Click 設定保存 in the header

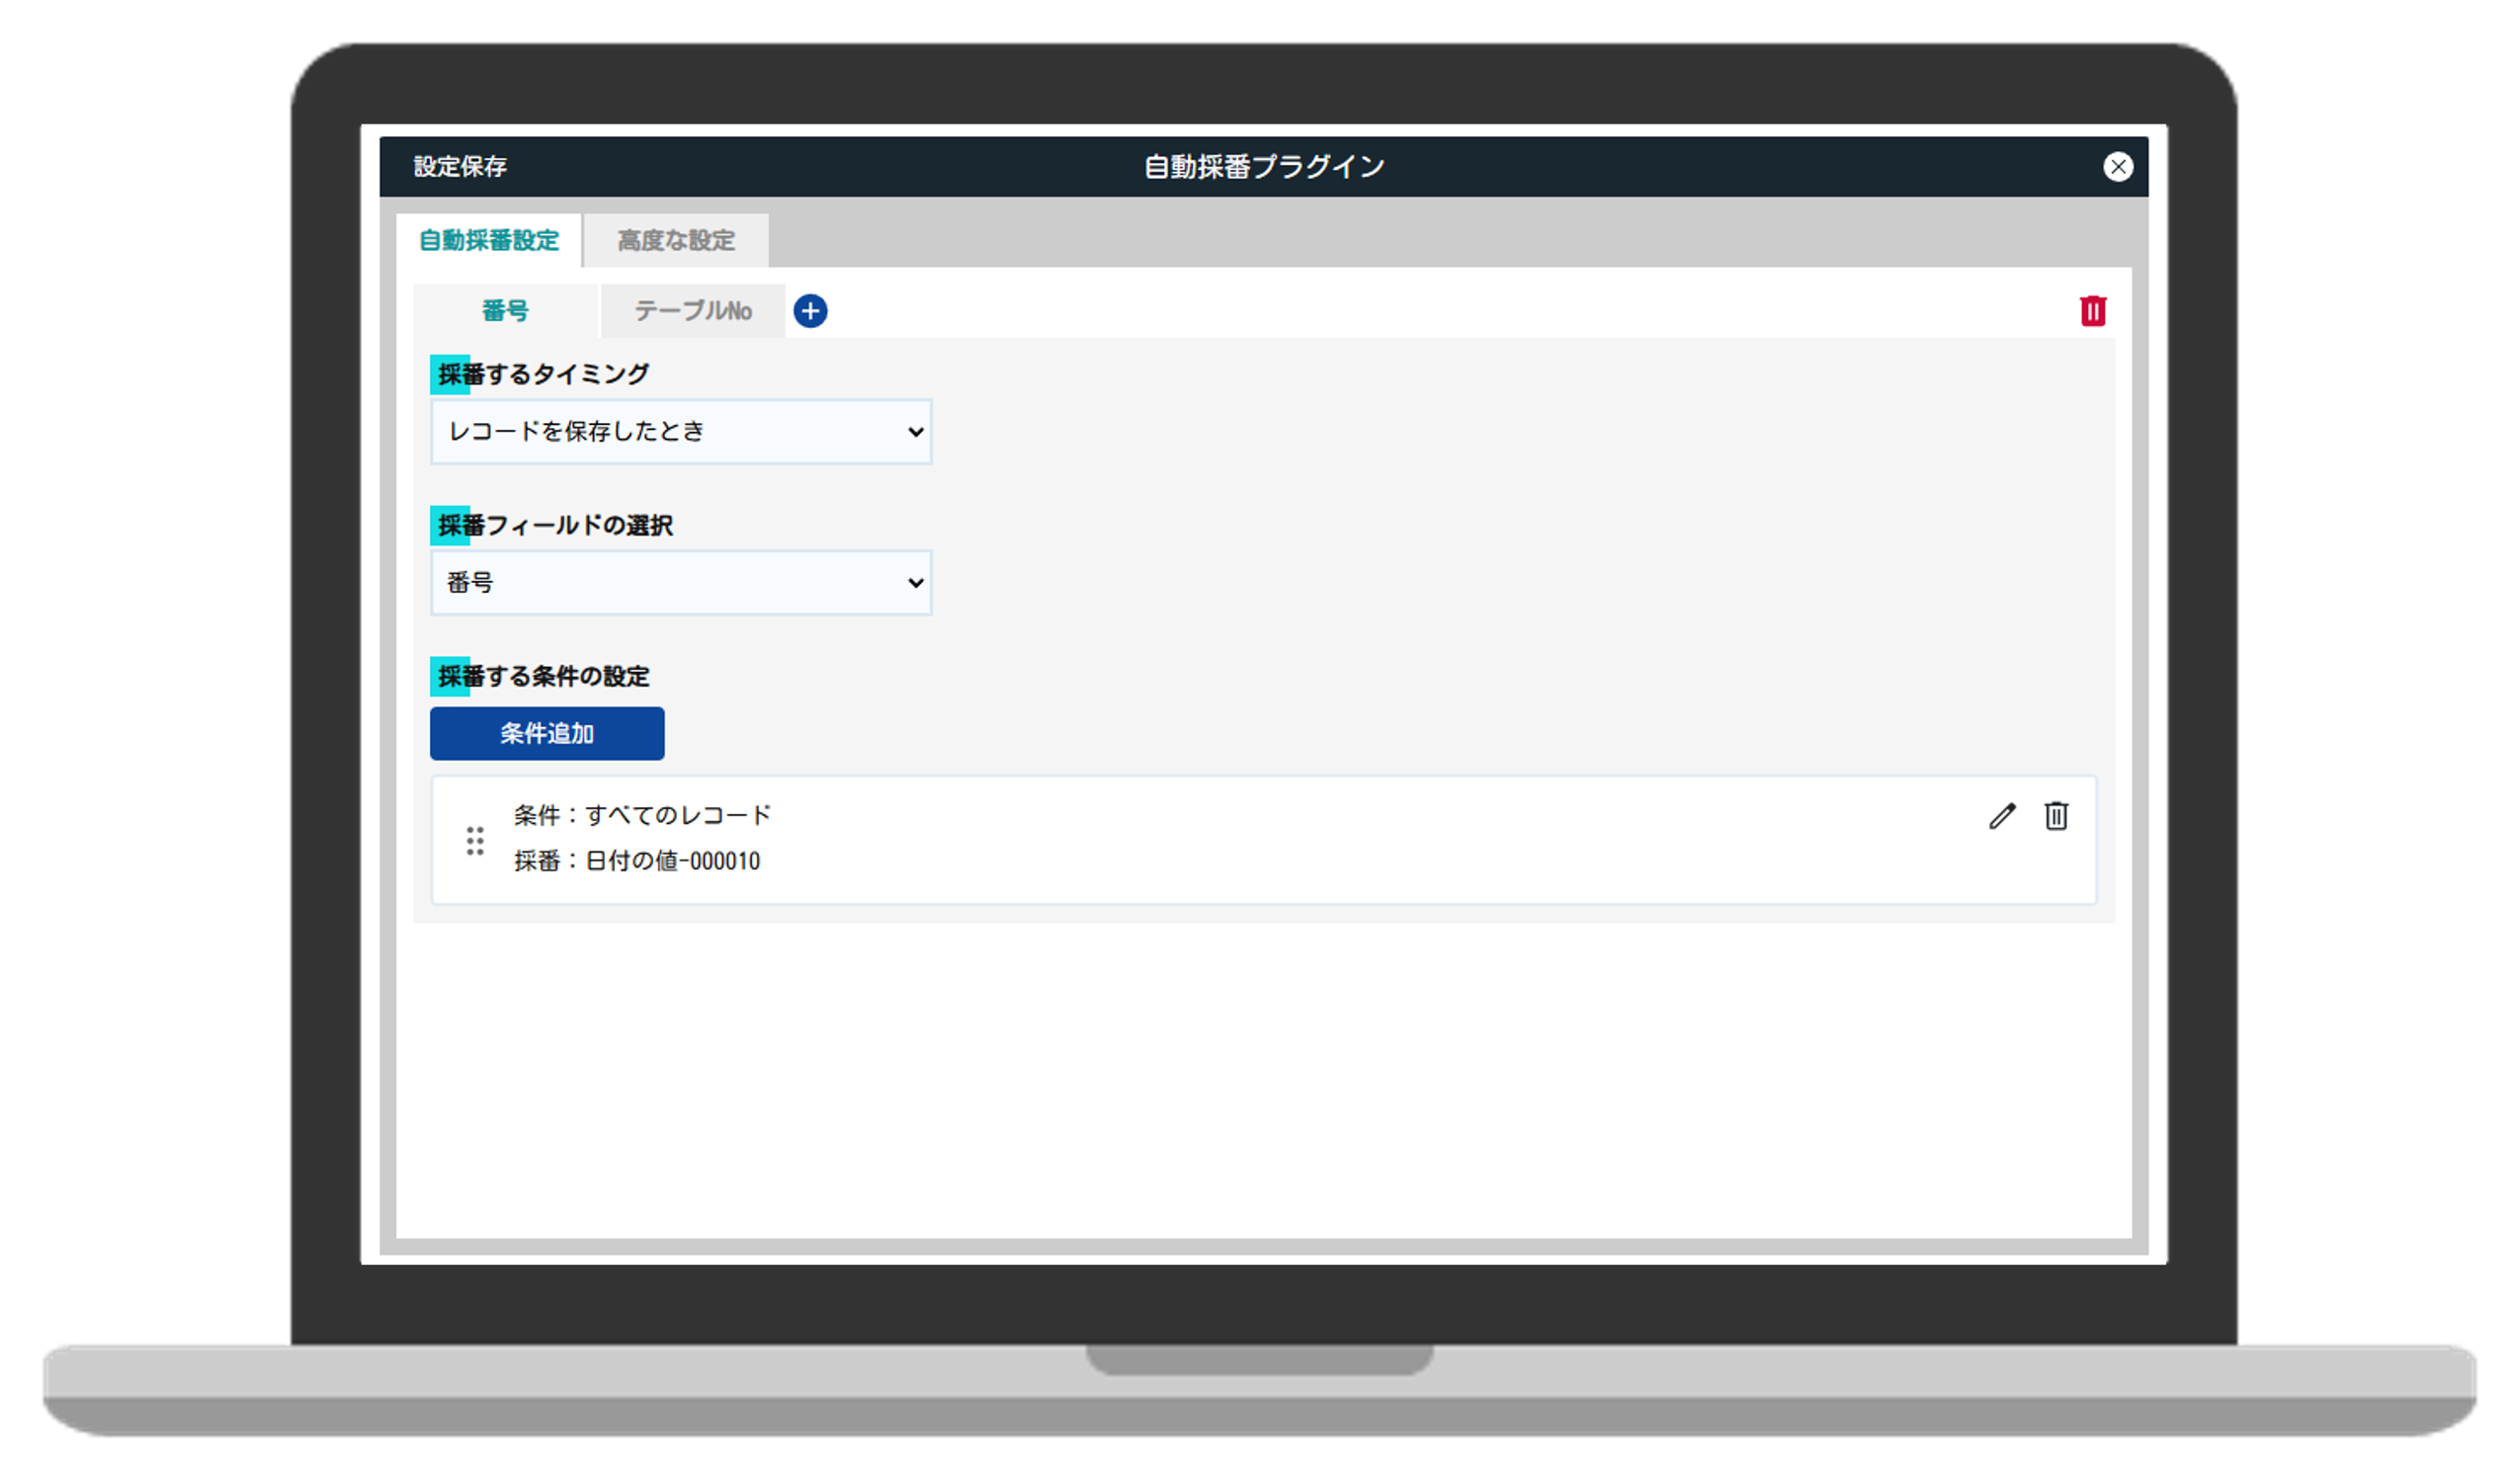pyautogui.click(x=460, y=167)
